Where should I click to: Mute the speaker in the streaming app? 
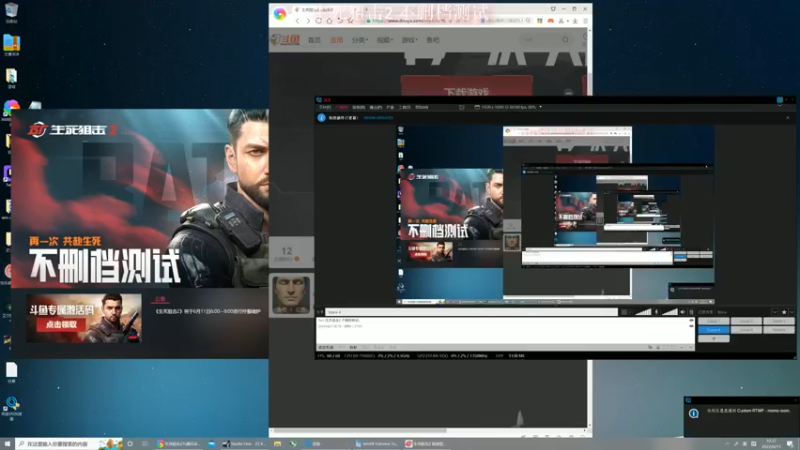(683, 312)
